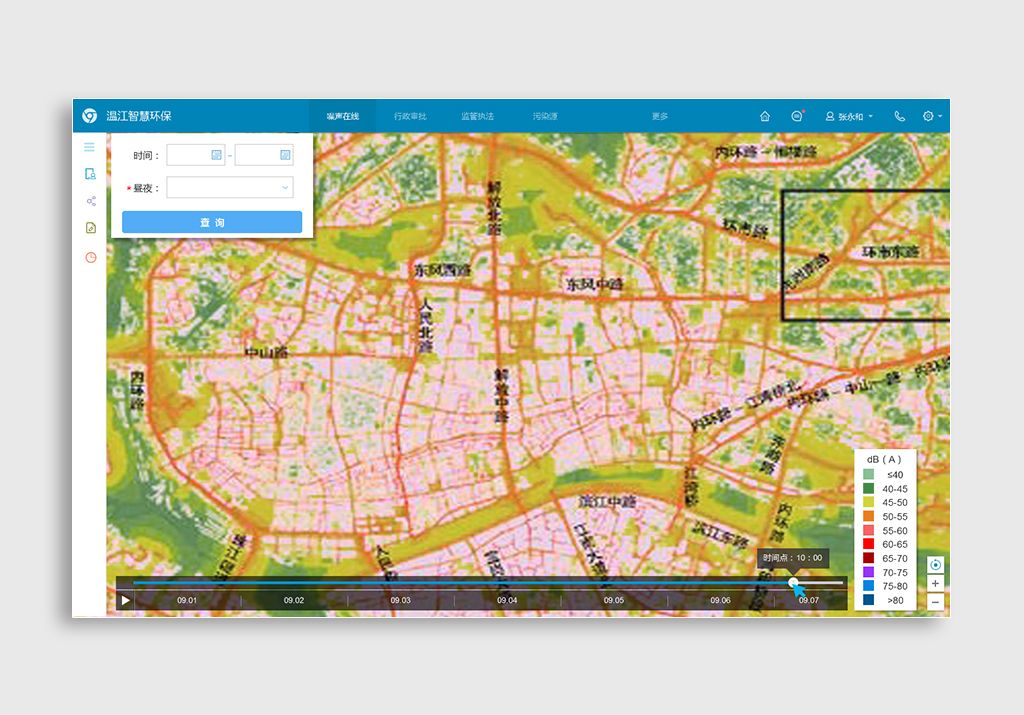The width and height of the screenshot is (1024, 715).
Task: Zoom out the map with minus
Action: (x=935, y=602)
